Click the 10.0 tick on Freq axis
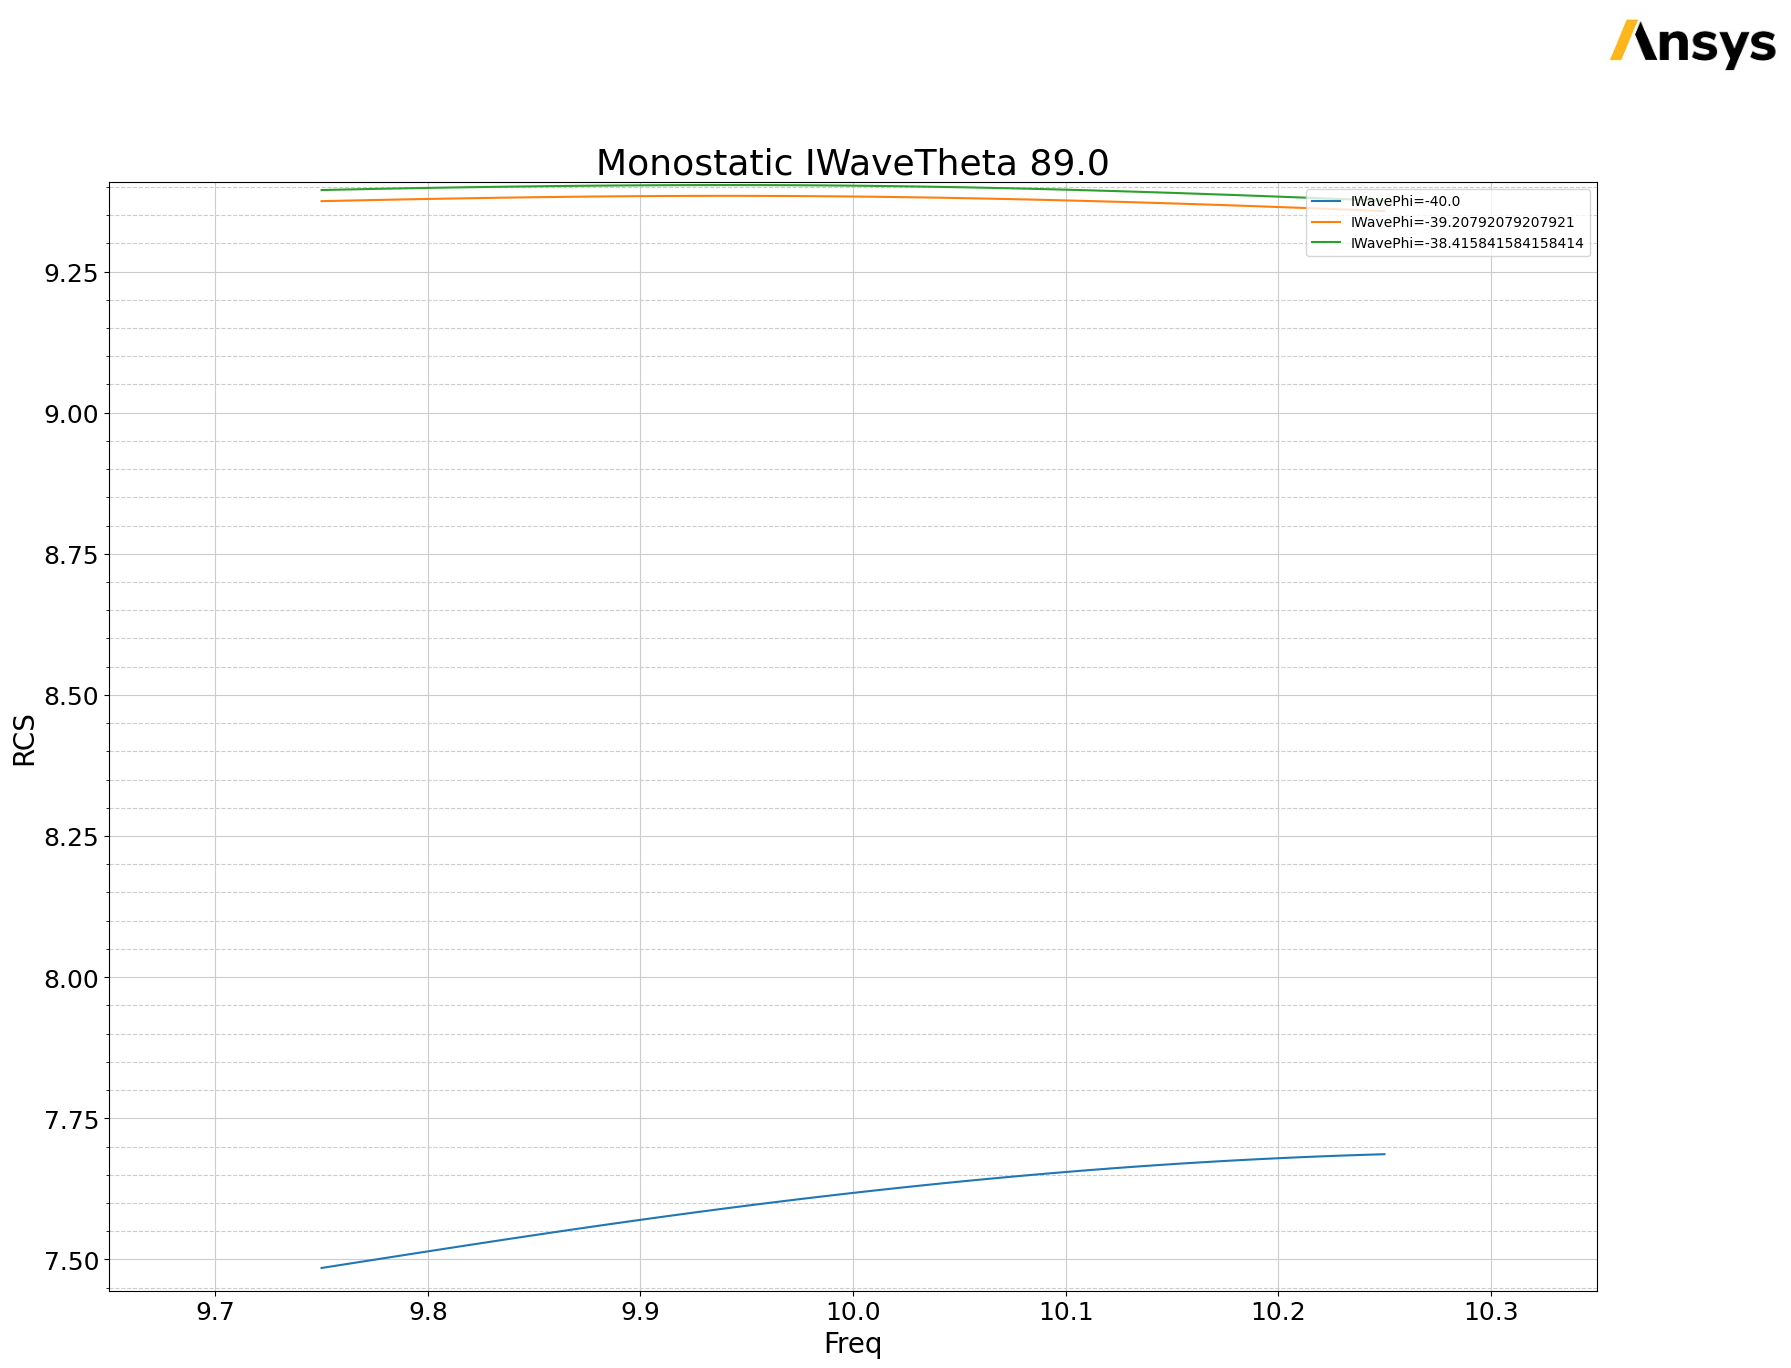1791x1368 pixels. click(x=852, y=1311)
